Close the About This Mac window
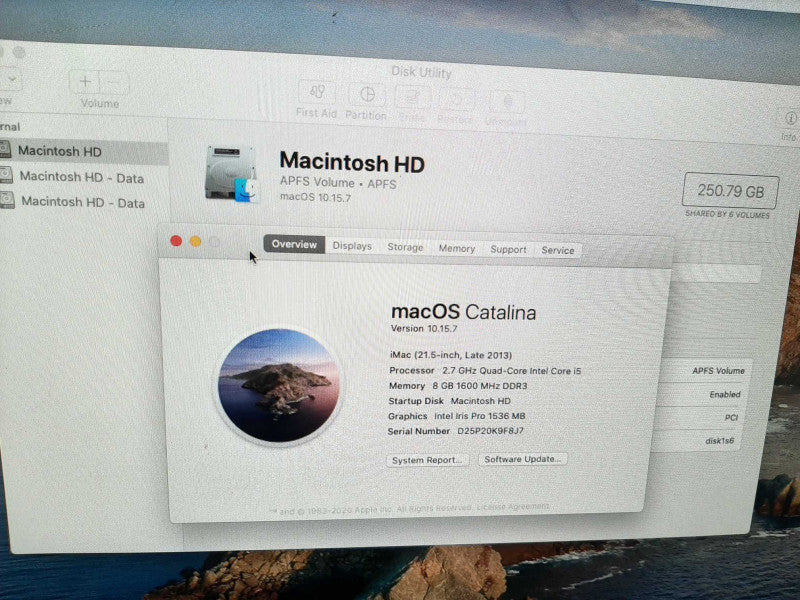 coord(176,241)
